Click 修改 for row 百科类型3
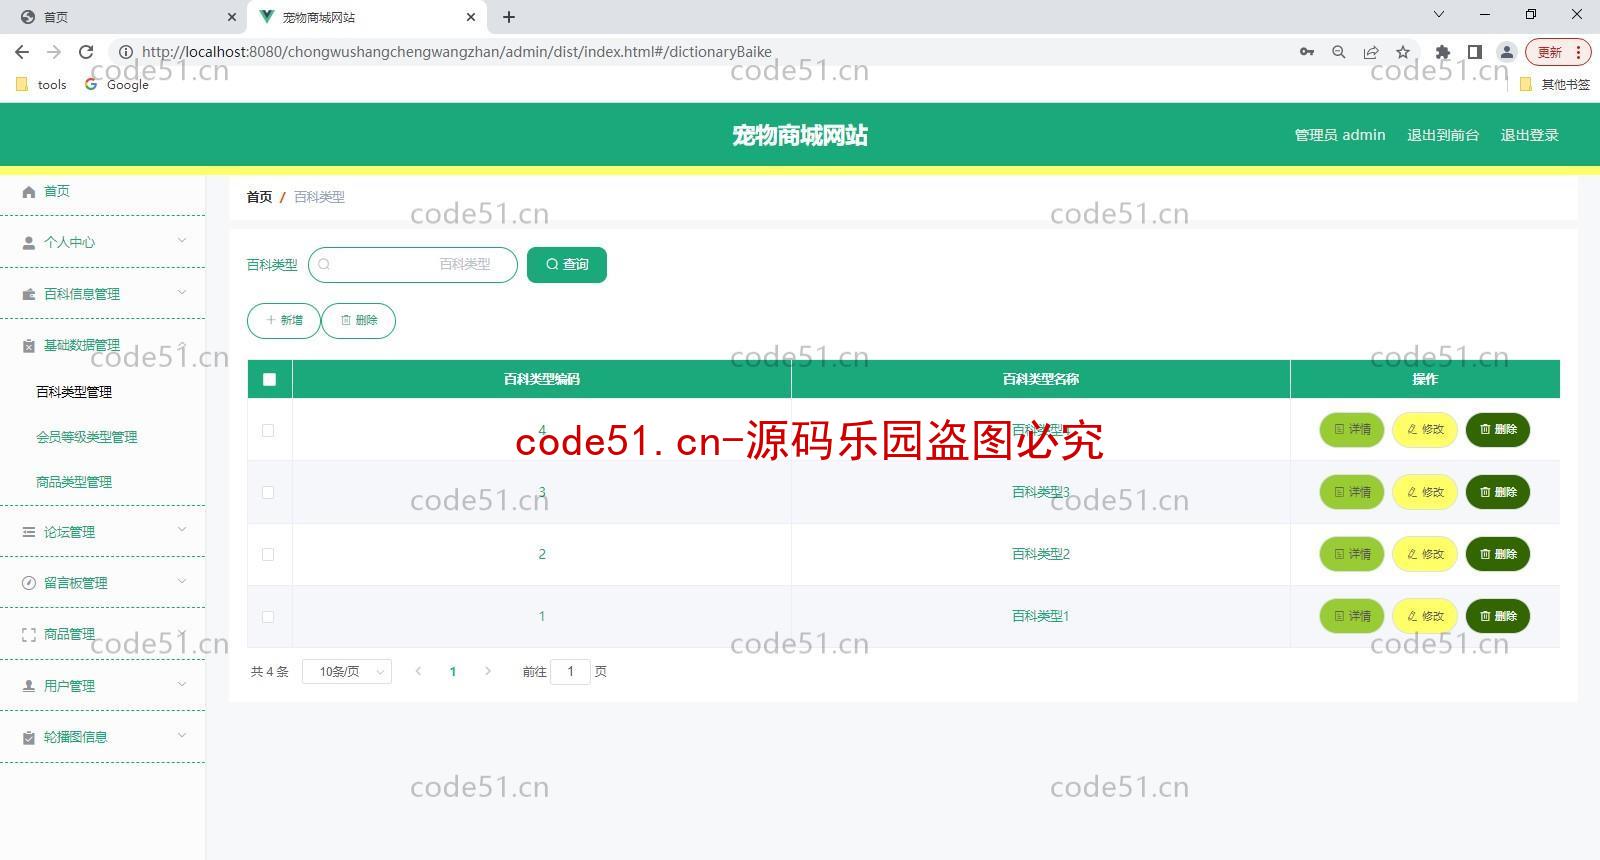 [x=1425, y=492]
